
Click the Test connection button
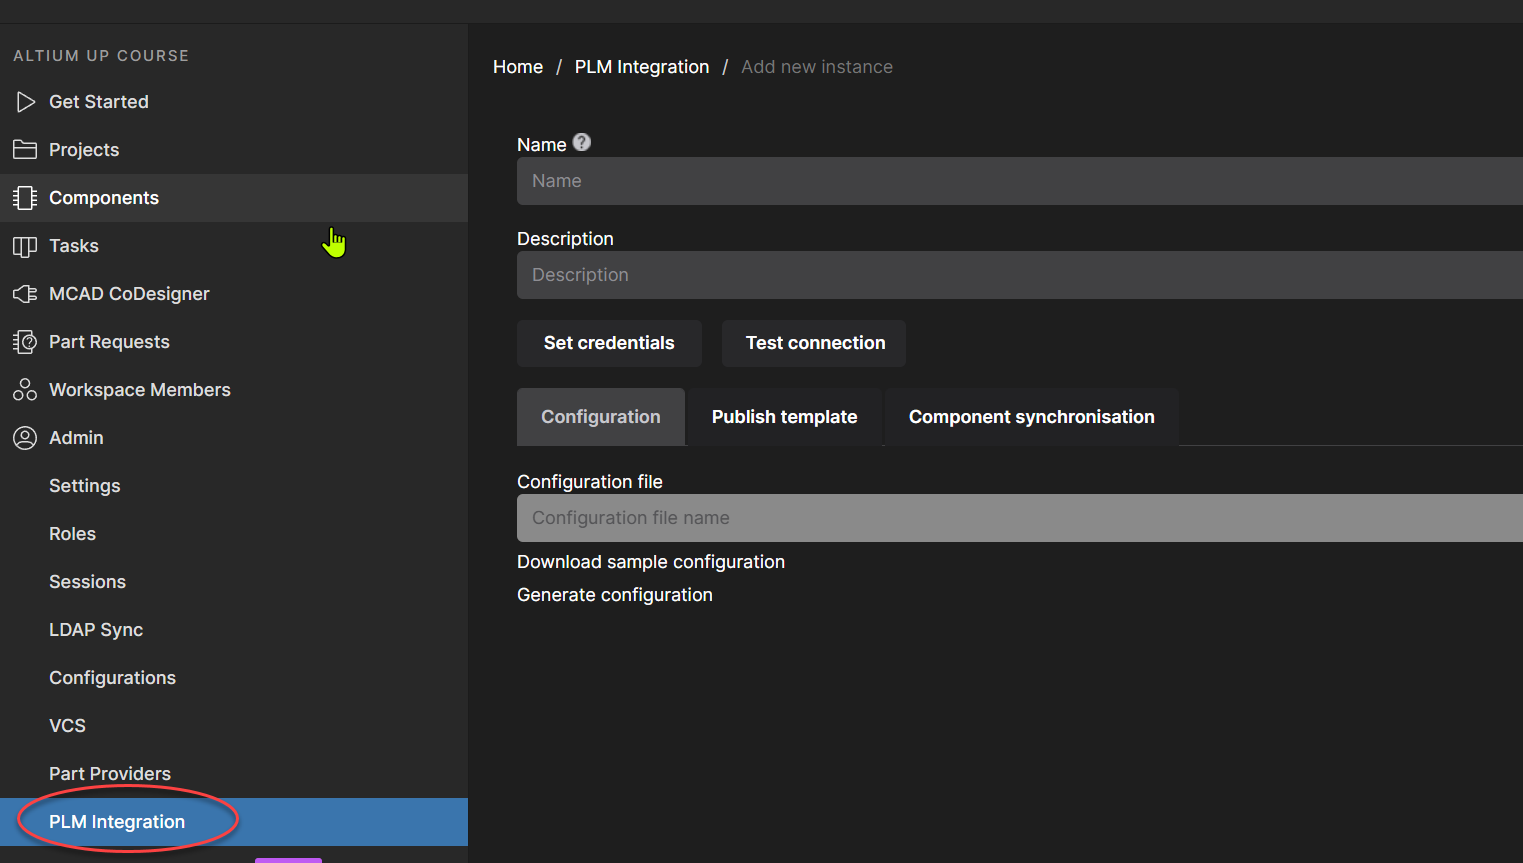[x=815, y=343]
